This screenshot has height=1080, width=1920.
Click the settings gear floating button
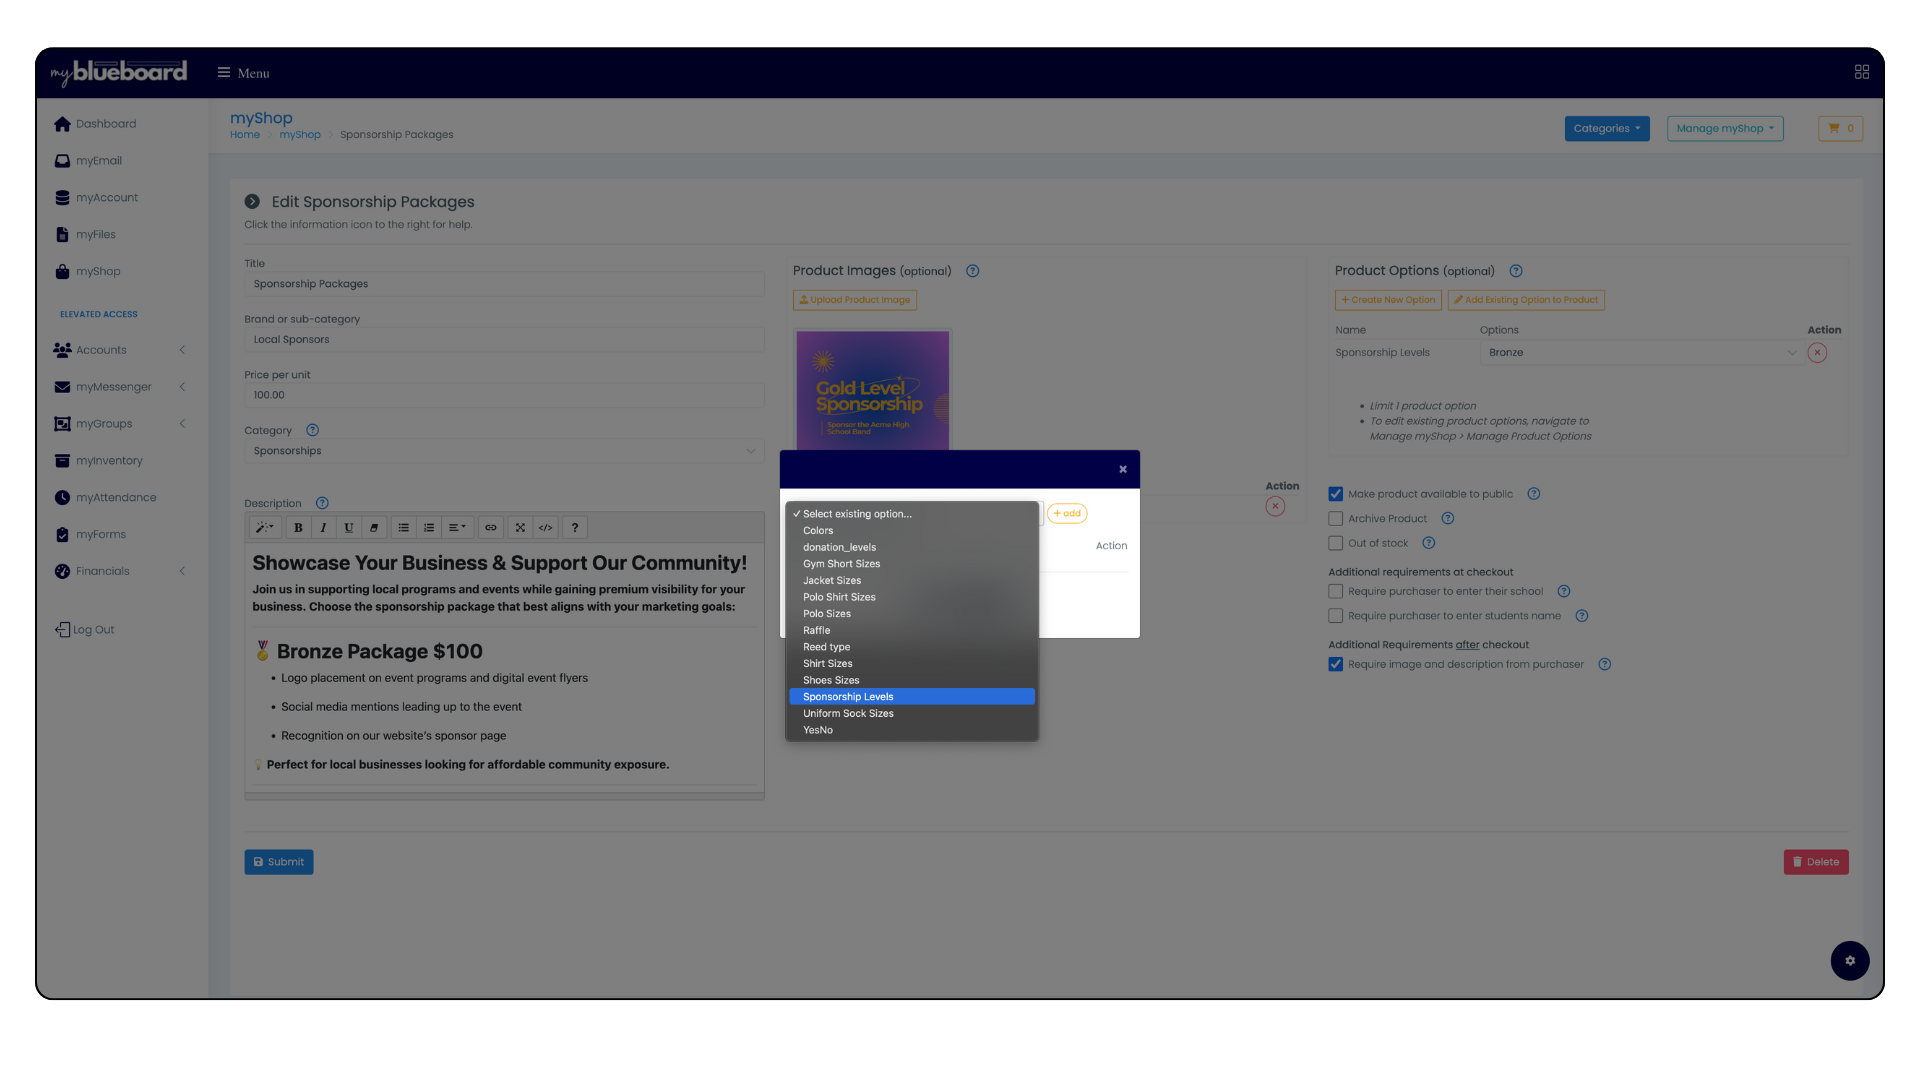[x=1849, y=961]
